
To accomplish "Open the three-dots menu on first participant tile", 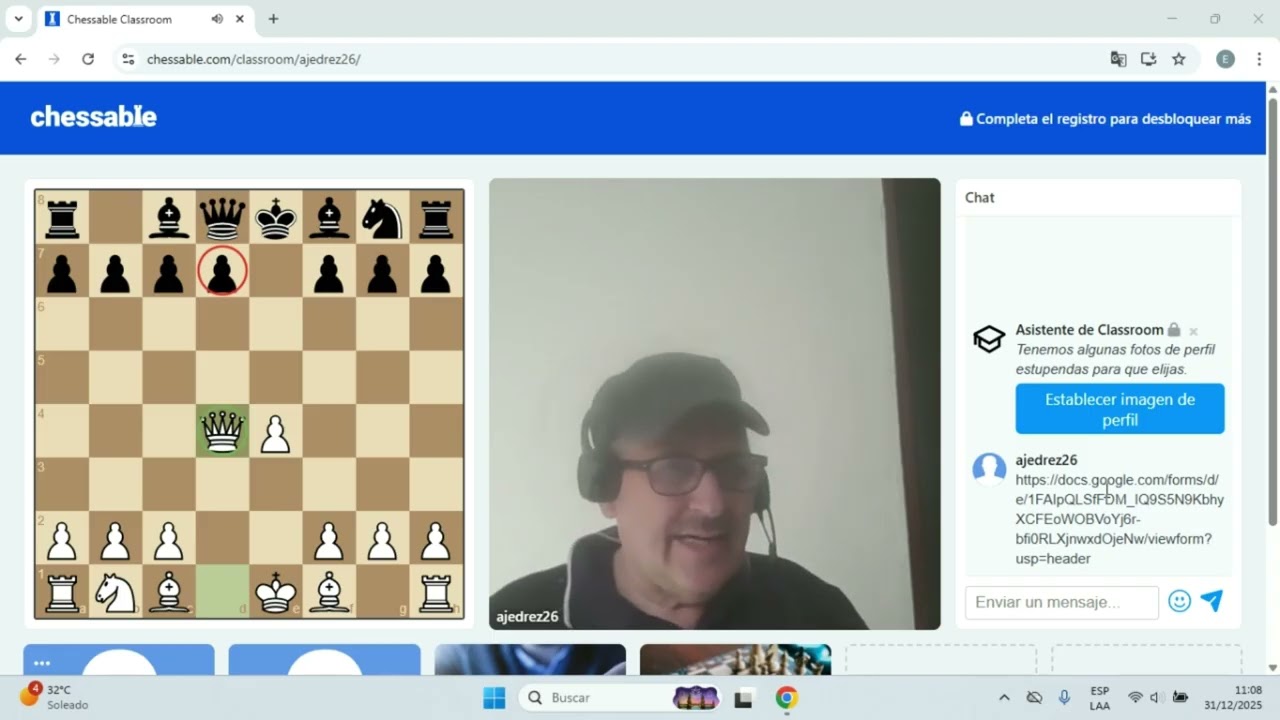I will (41, 663).
